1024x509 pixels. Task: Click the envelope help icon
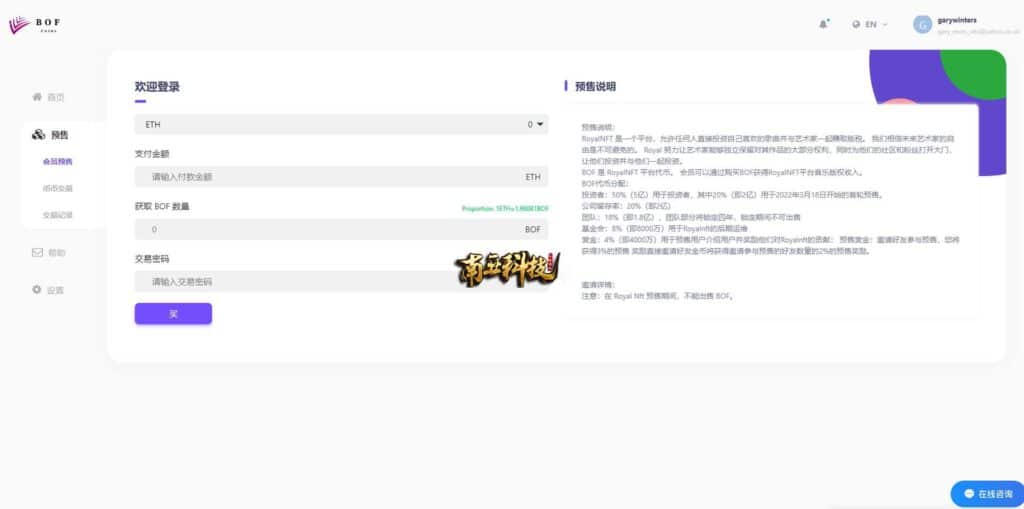pyautogui.click(x=37, y=252)
